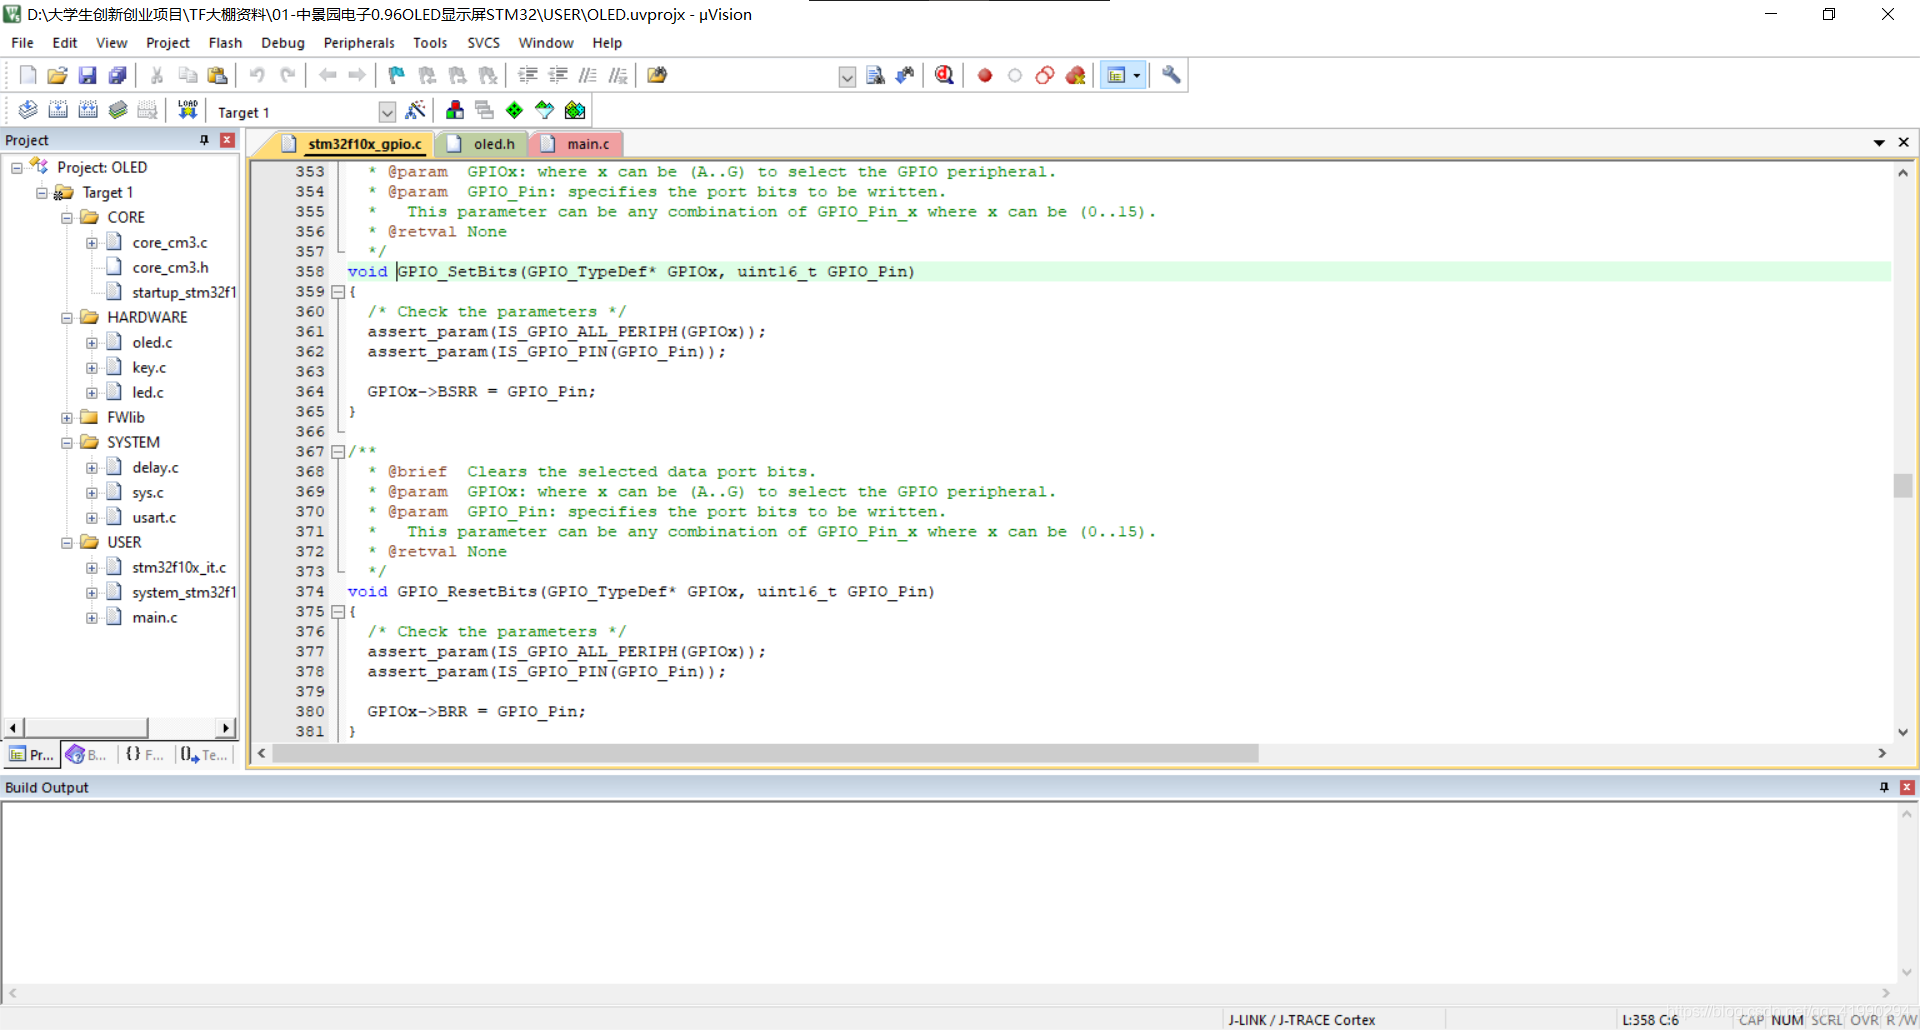Collapse the CORE folder group

[x=67, y=218]
